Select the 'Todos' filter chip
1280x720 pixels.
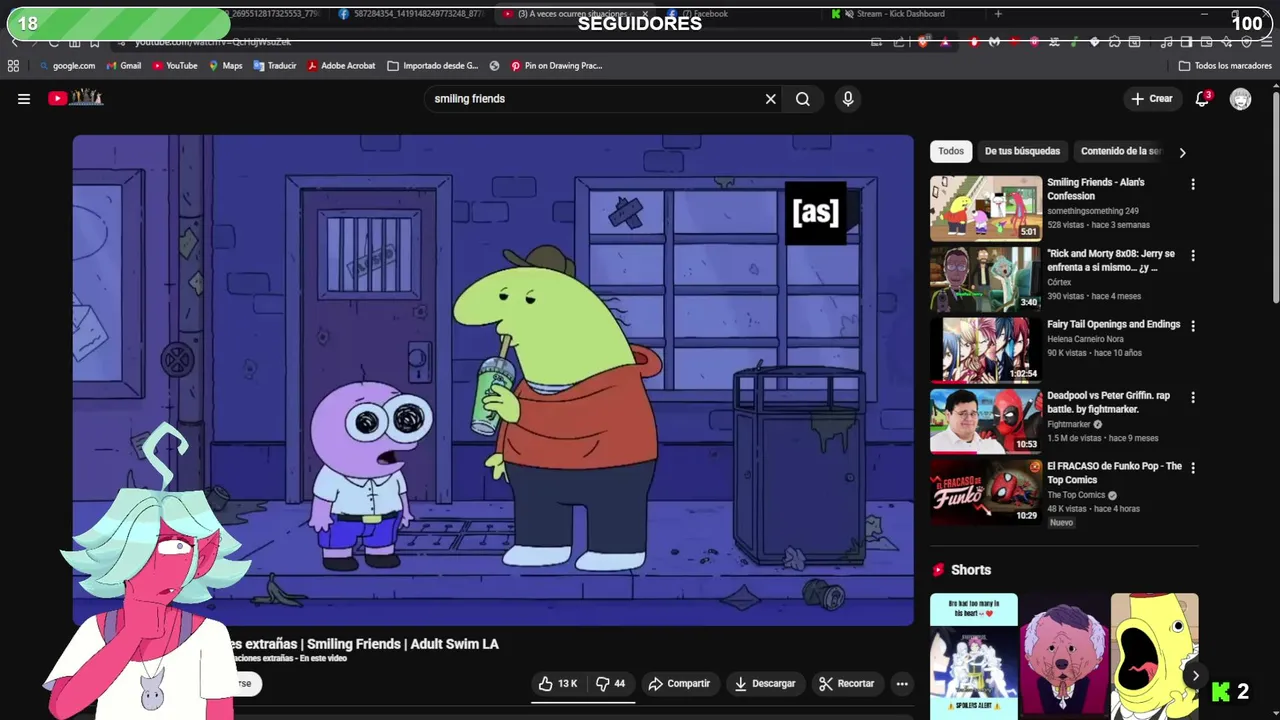tap(951, 151)
